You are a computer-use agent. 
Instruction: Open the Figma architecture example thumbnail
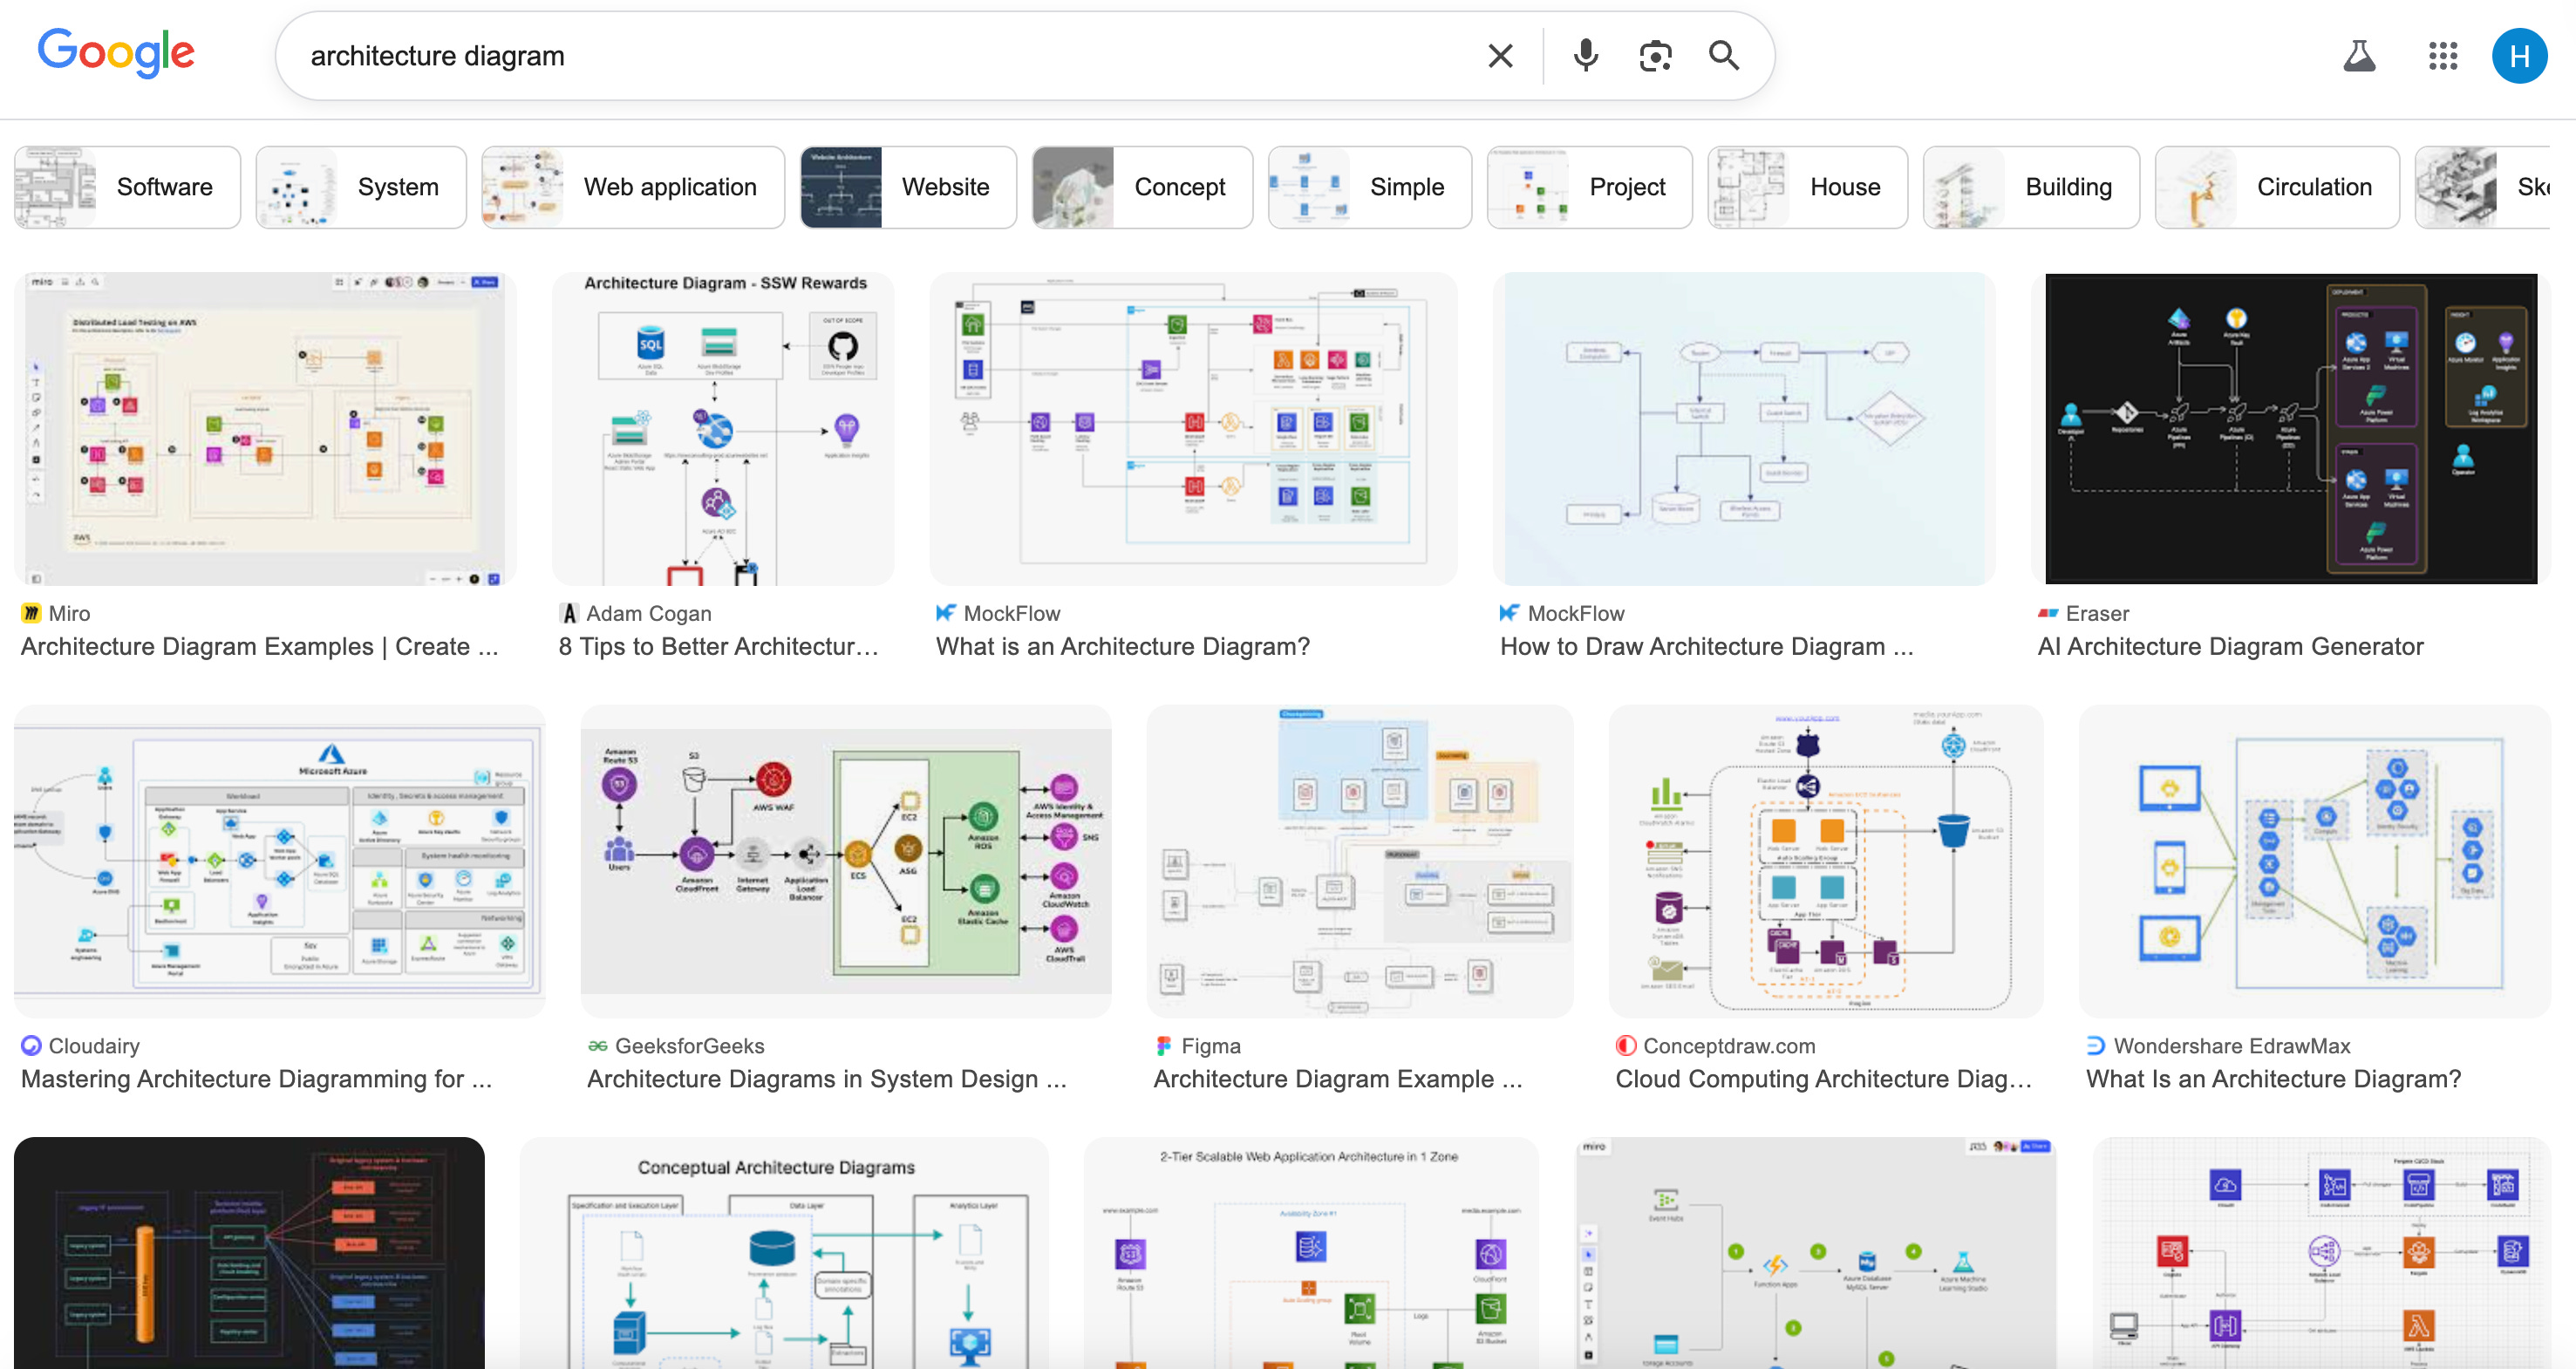tap(1360, 862)
